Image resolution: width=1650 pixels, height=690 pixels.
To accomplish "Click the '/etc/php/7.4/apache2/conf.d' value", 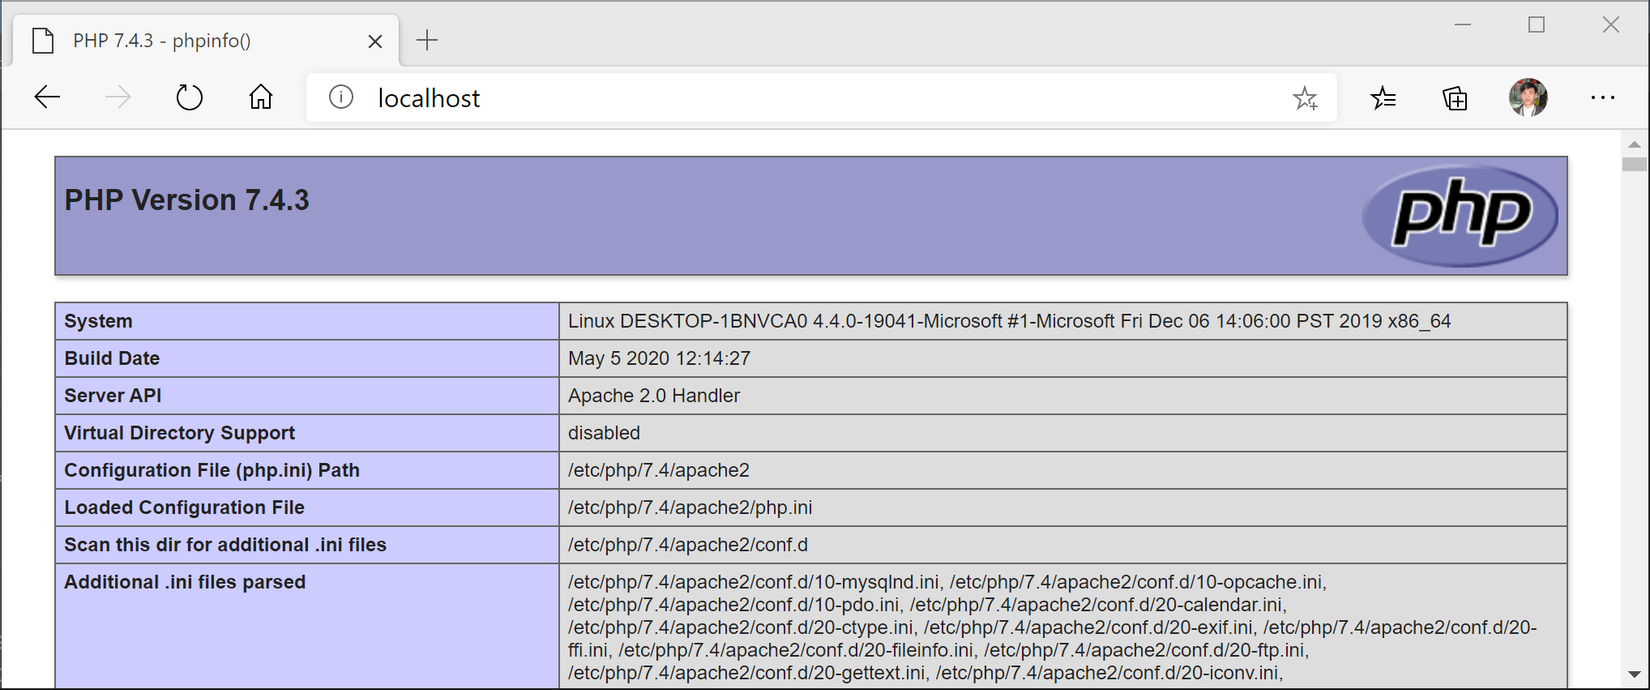I will (x=688, y=545).
